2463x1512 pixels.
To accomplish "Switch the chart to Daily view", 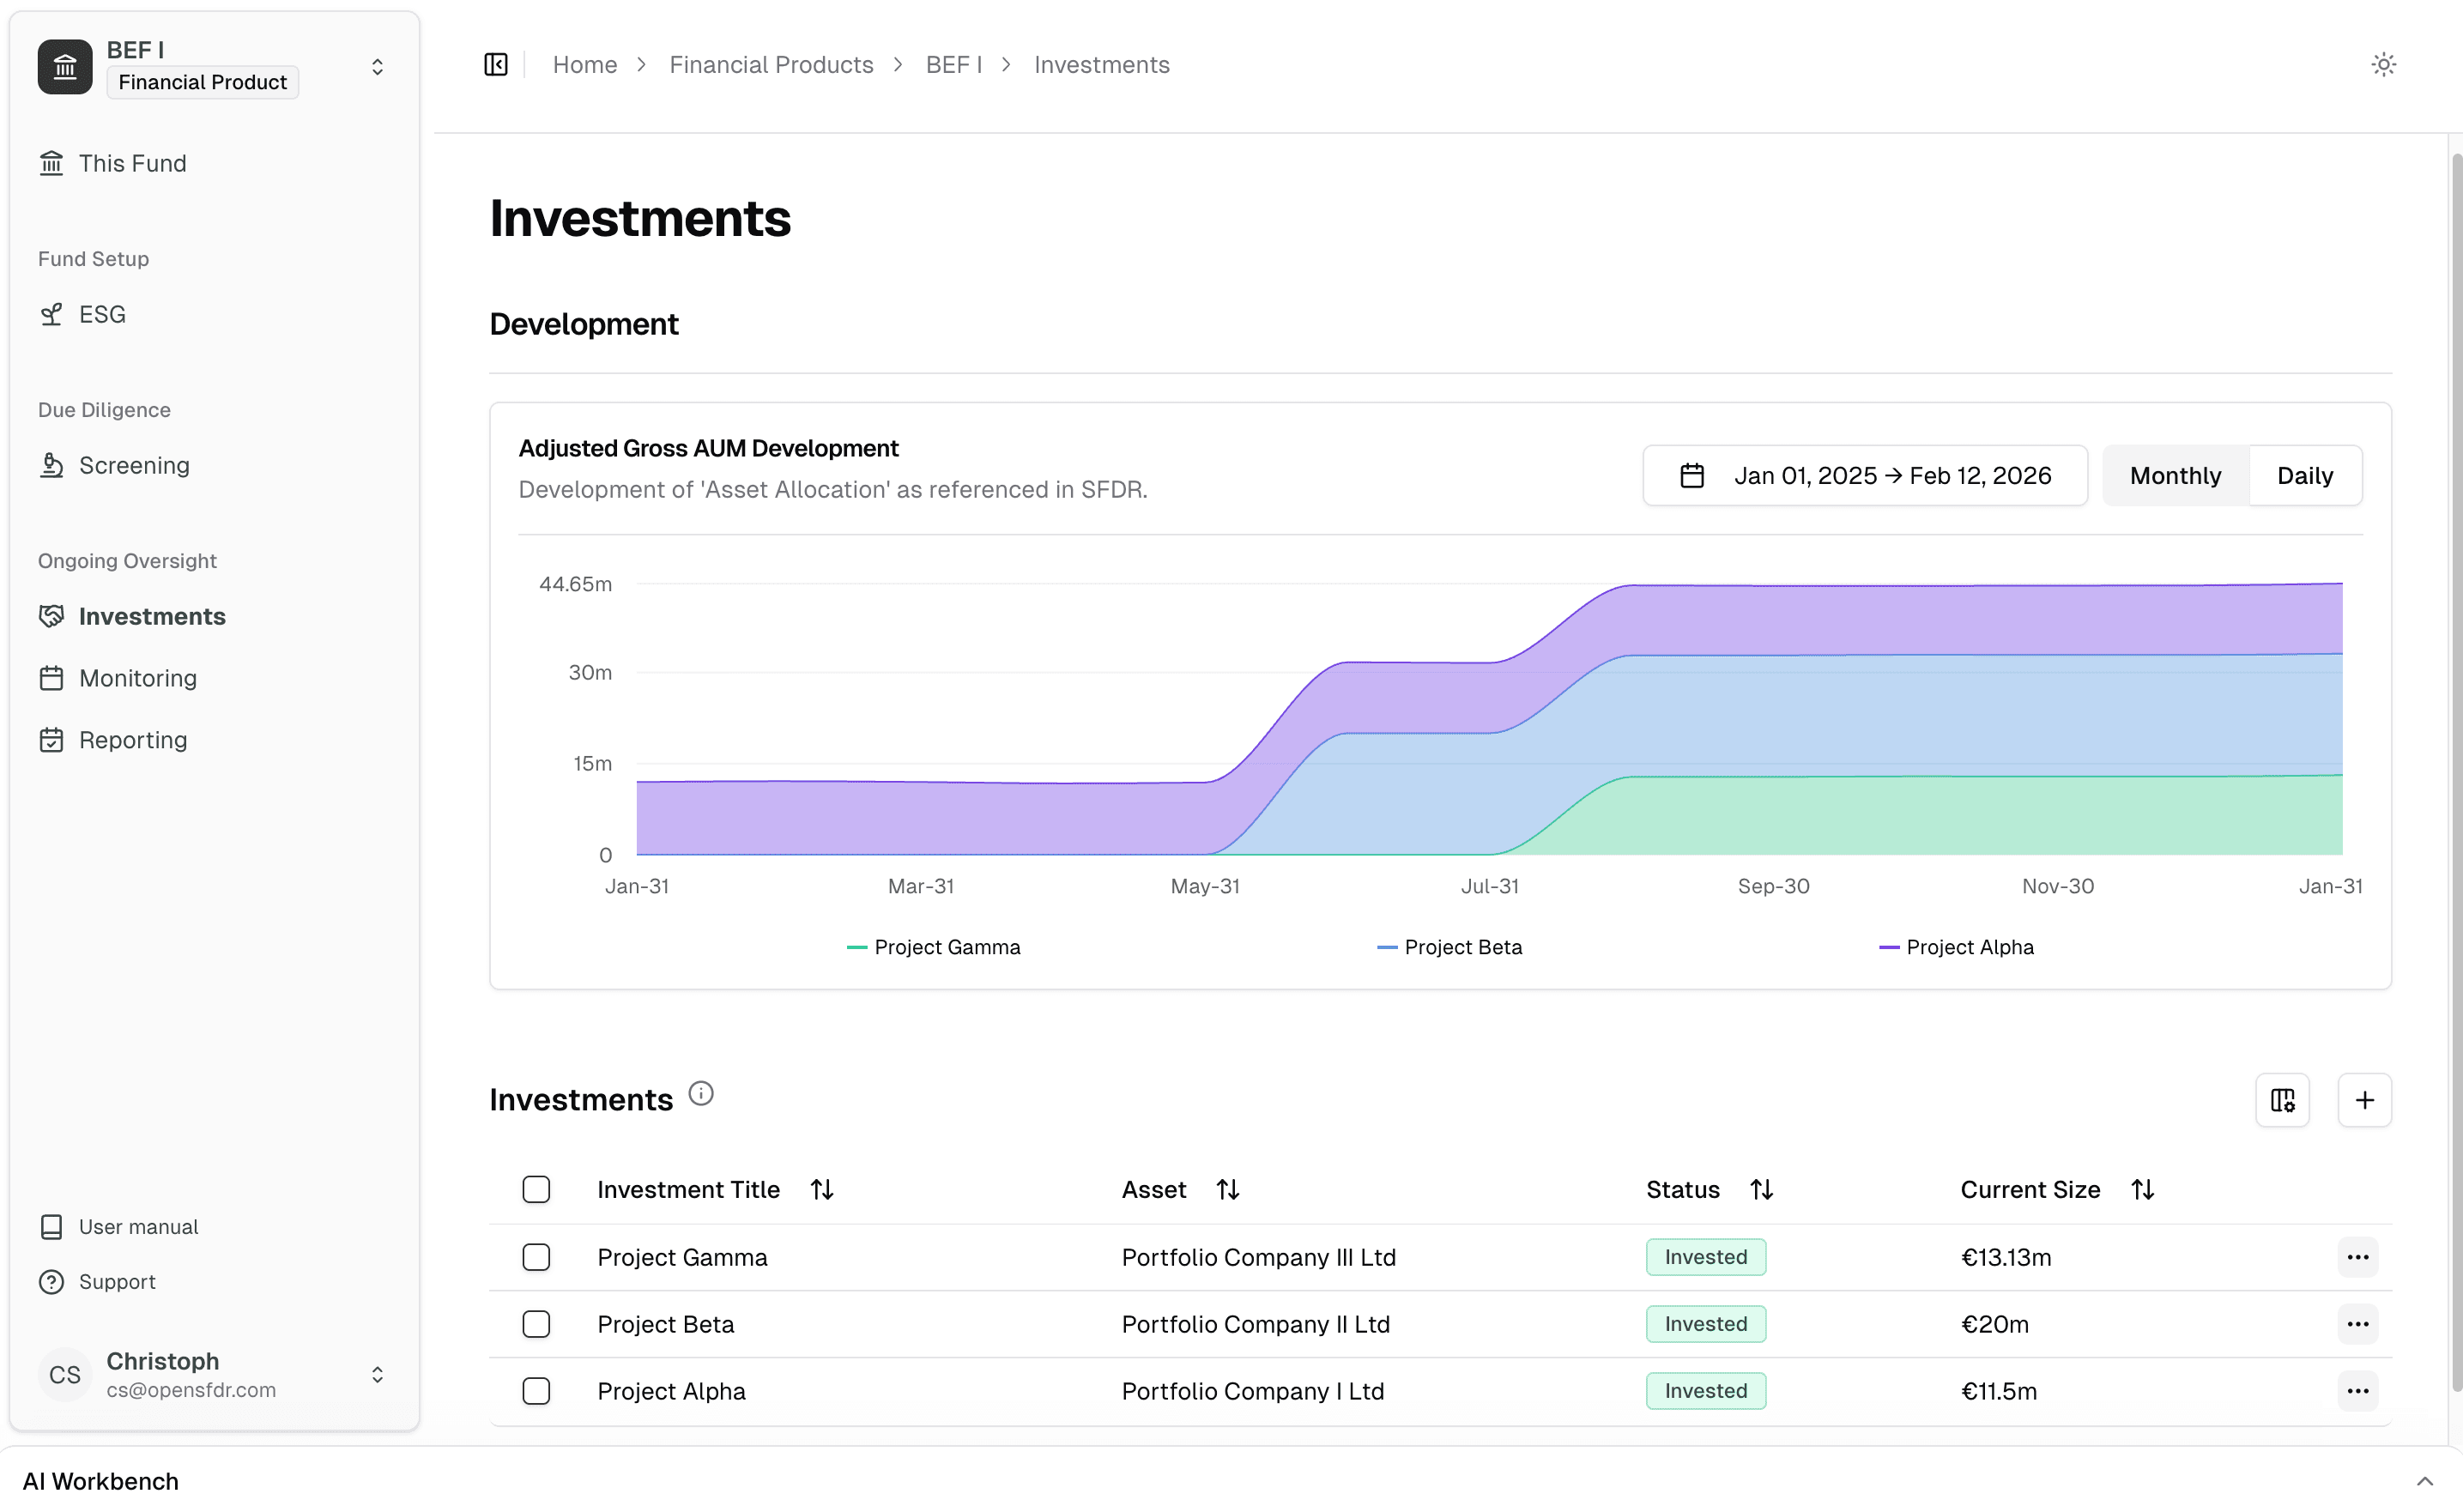I will pos(2304,475).
